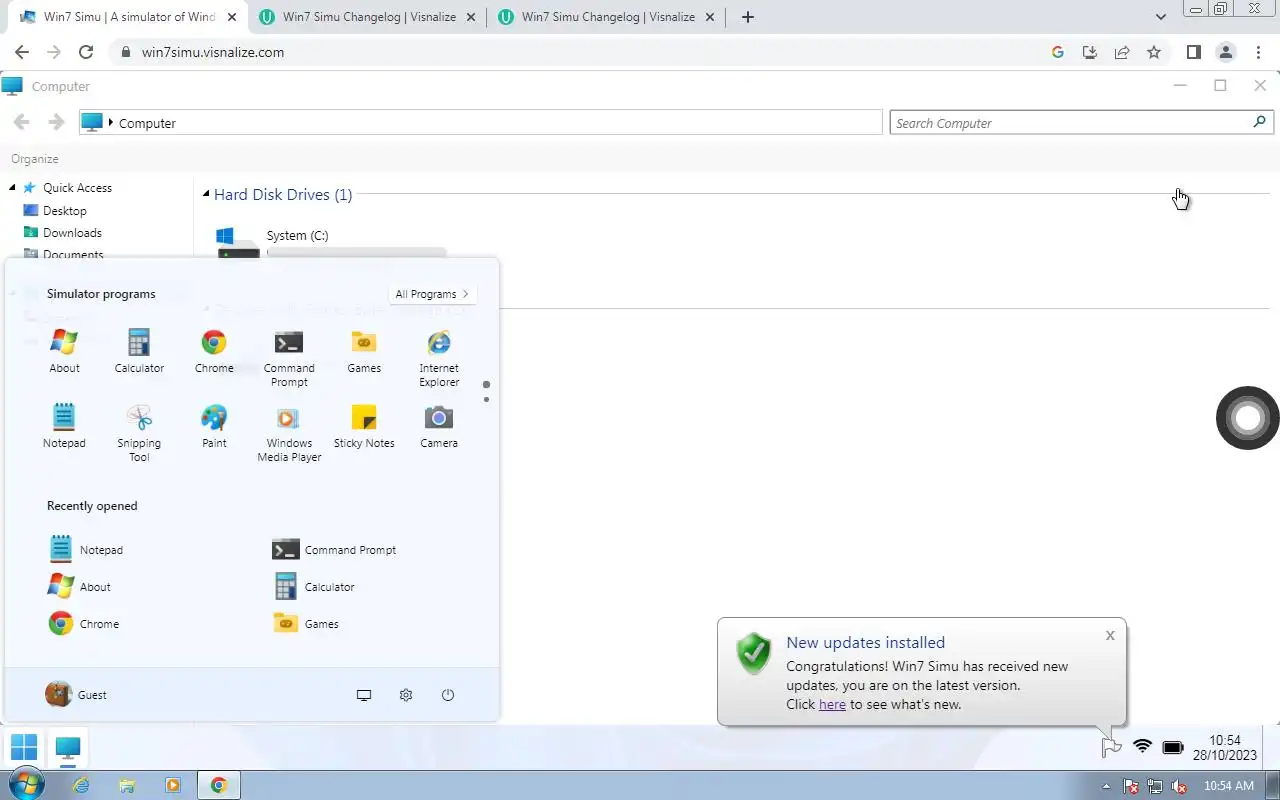Open a new browser tab
Screen dimensions: 1280x800
748,17
